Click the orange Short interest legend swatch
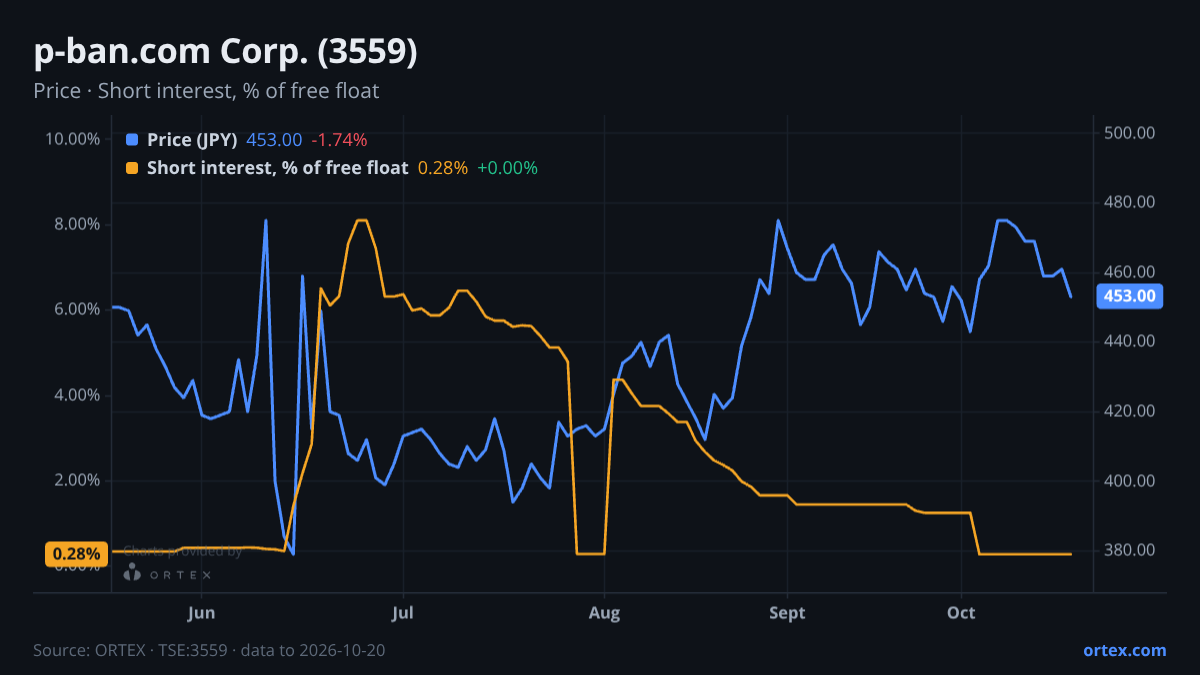 click(x=132, y=168)
